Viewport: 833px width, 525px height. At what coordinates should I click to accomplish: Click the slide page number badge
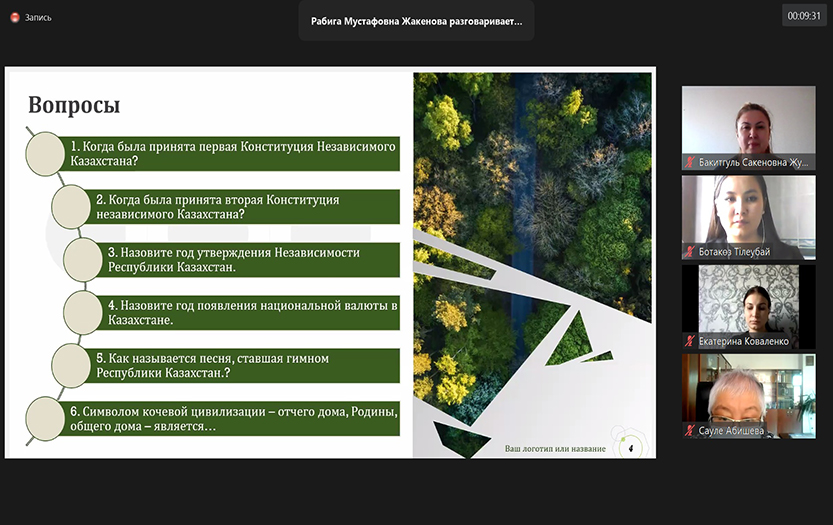(x=630, y=448)
